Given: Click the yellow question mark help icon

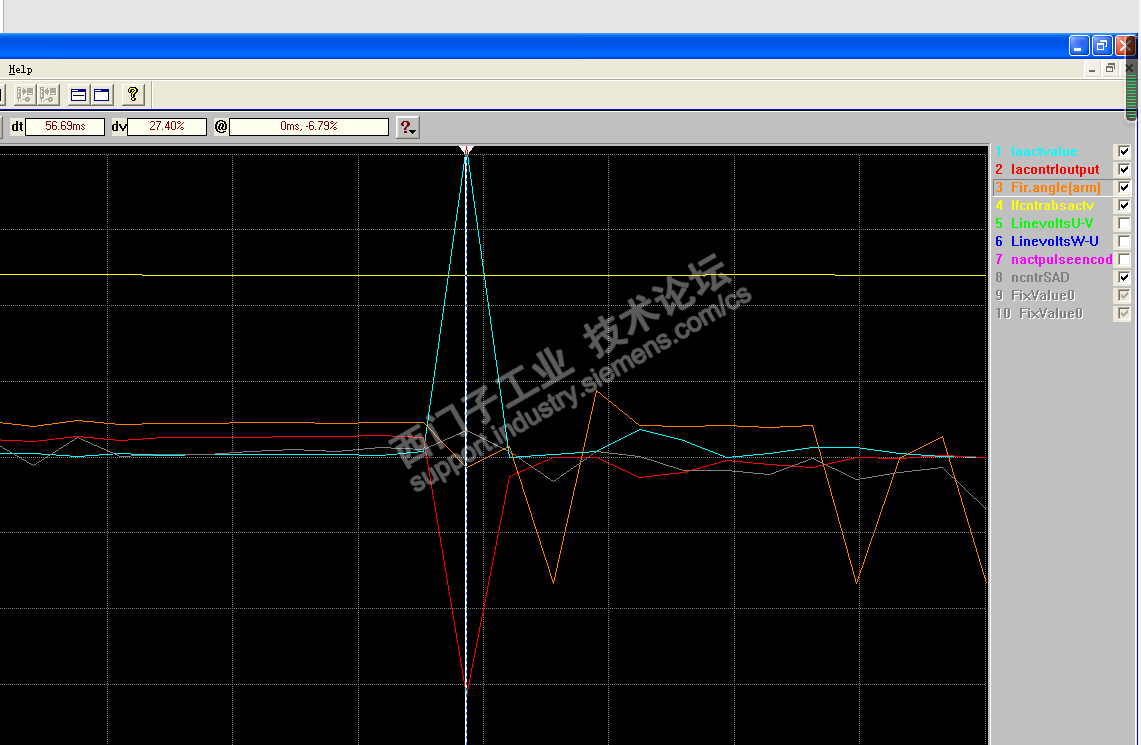Looking at the screenshot, I should (x=132, y=94).
